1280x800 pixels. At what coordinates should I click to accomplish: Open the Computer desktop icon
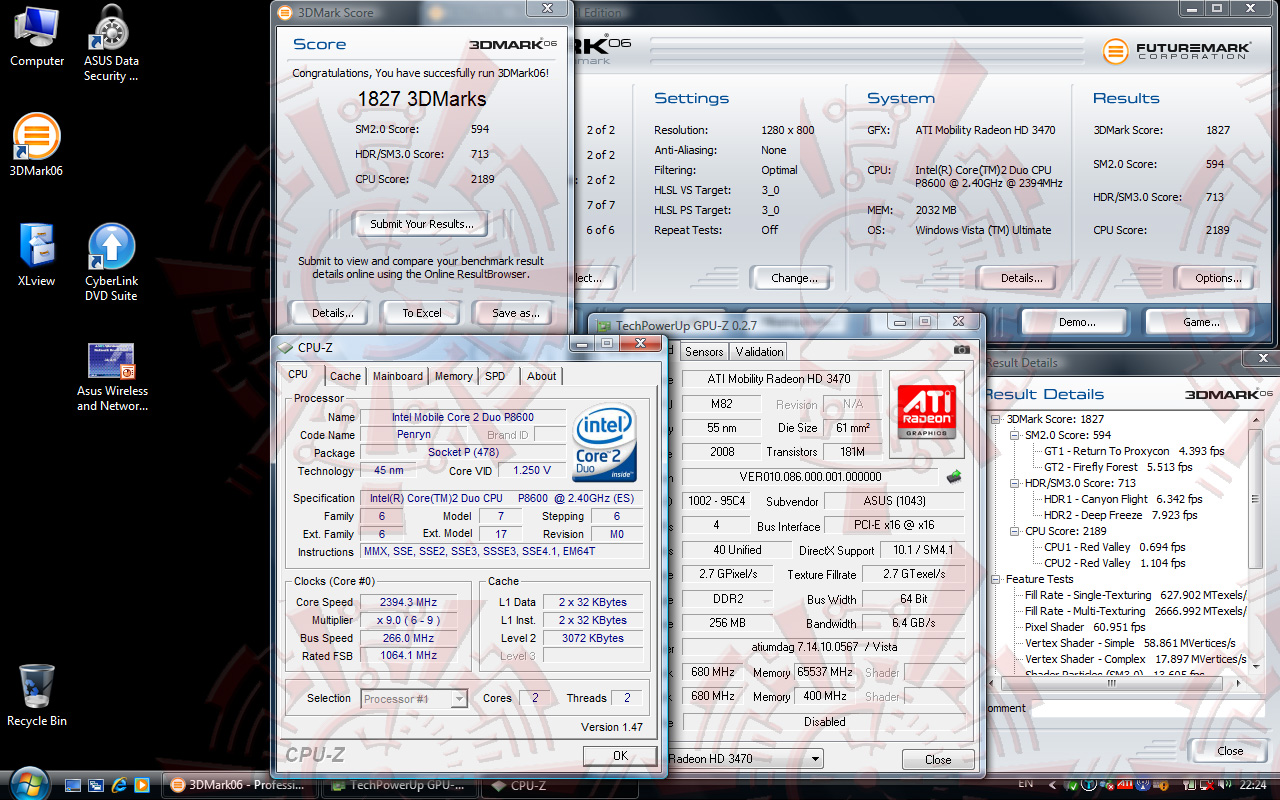[37, 36]
